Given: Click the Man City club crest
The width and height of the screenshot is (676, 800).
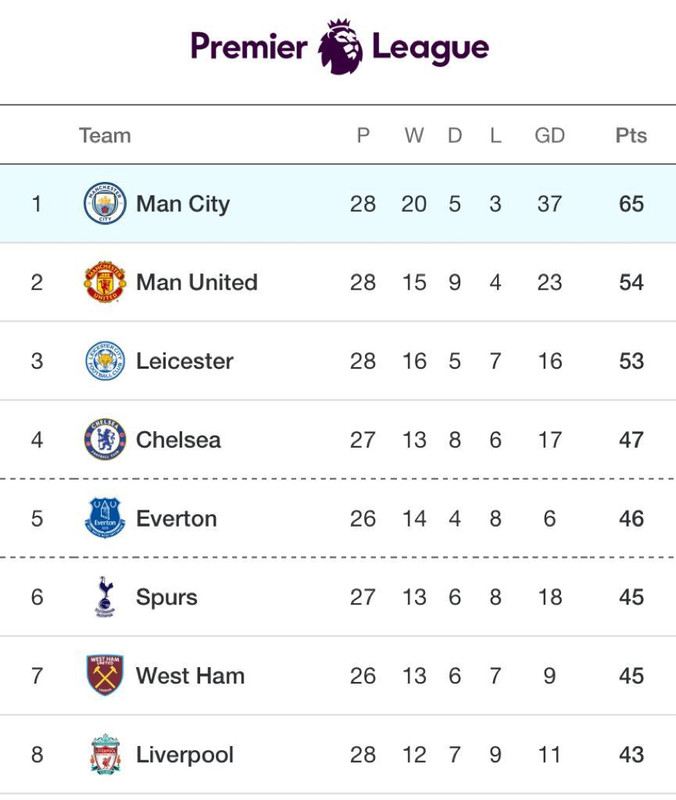Looking at the screenshot, I should 105,203.
